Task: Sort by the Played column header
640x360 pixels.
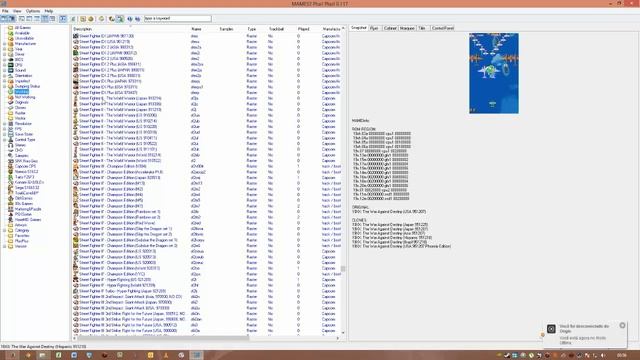Action: (309, 29)
